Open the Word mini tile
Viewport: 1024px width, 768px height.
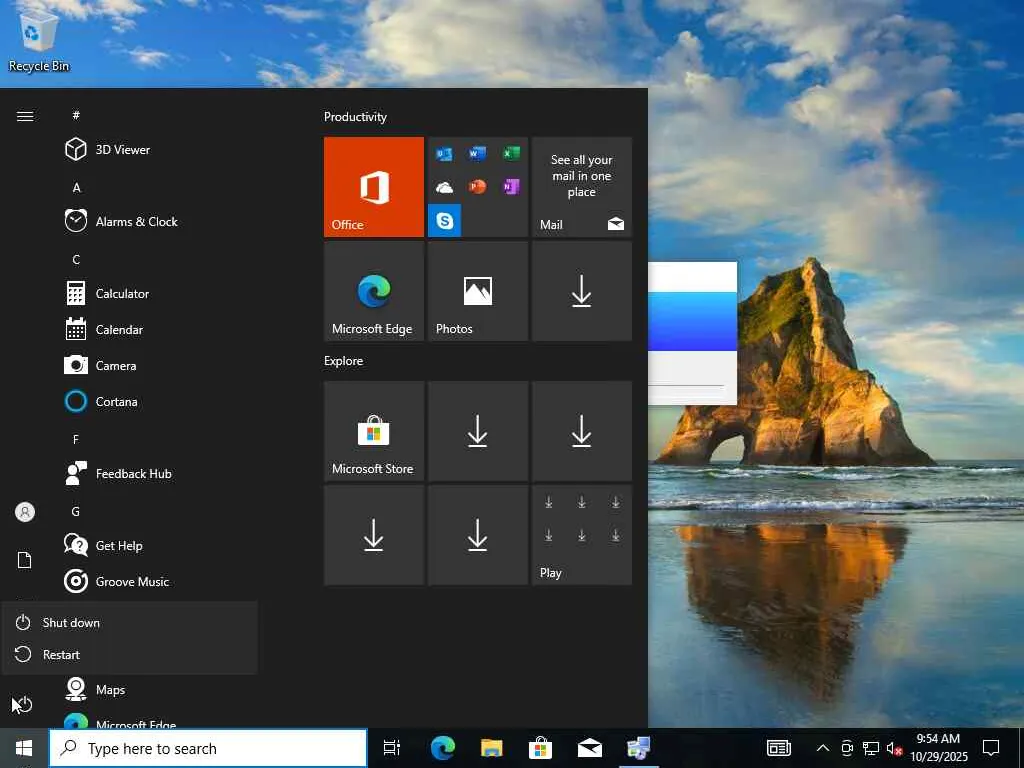pyautogui.click(x=477, y=153)
